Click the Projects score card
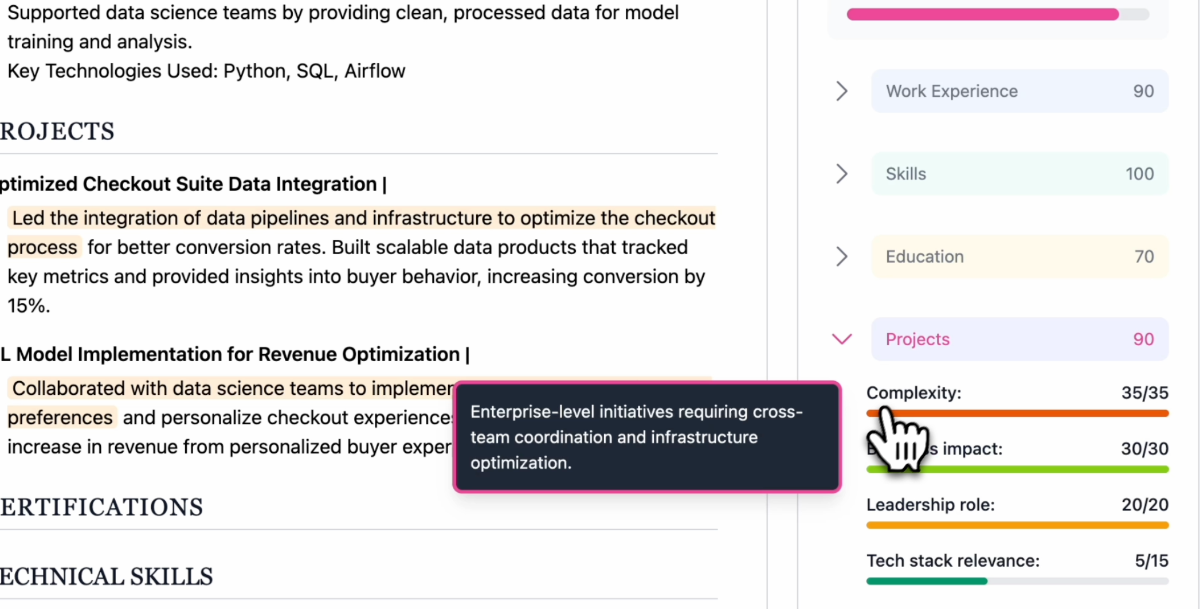This screenshot has width=1200, height=609. [x=1019, y=340]
